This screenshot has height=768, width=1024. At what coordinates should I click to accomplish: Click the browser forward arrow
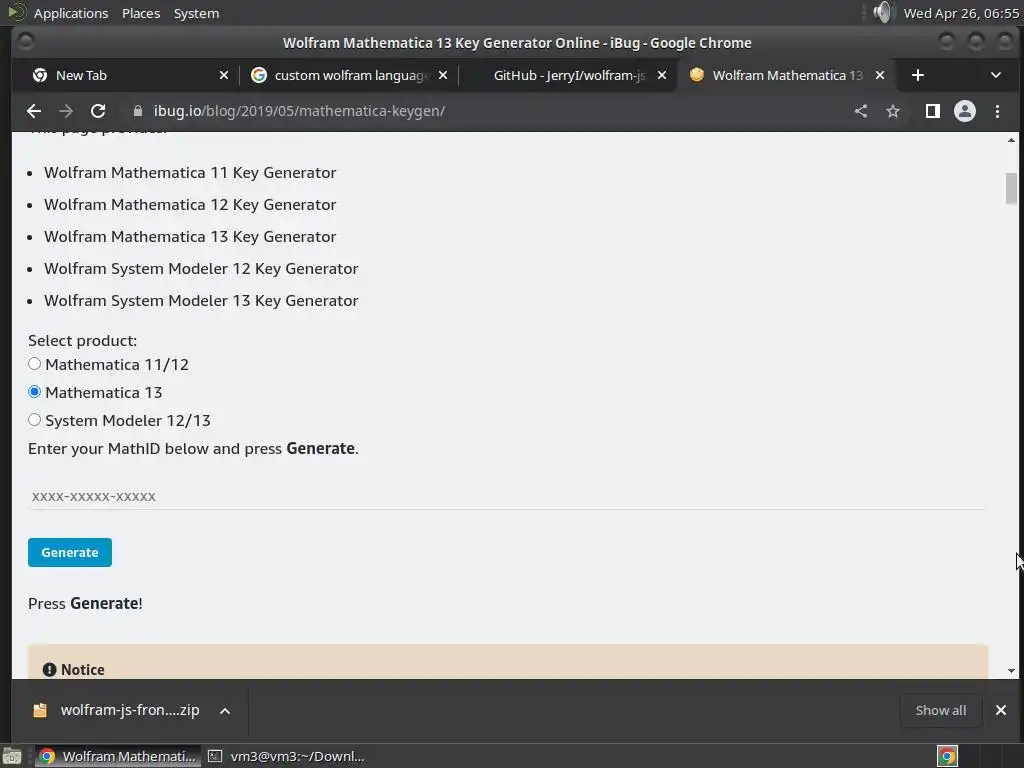[66, 111]
